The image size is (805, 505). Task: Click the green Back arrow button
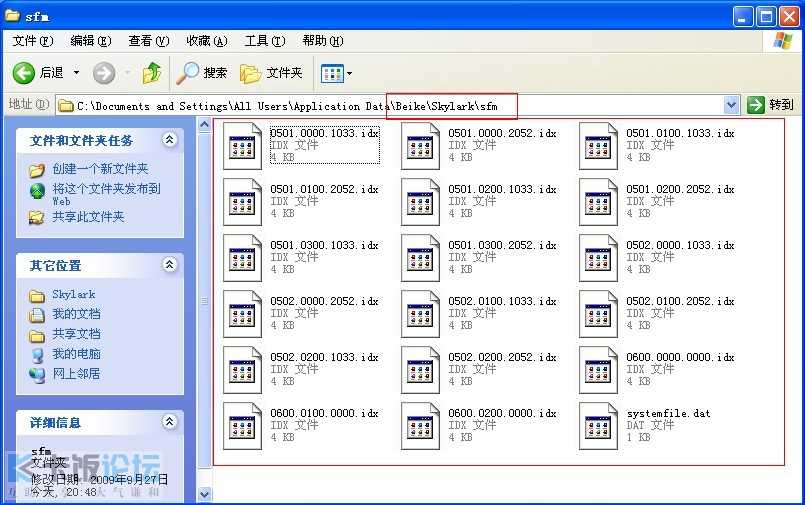pos(24,73)
